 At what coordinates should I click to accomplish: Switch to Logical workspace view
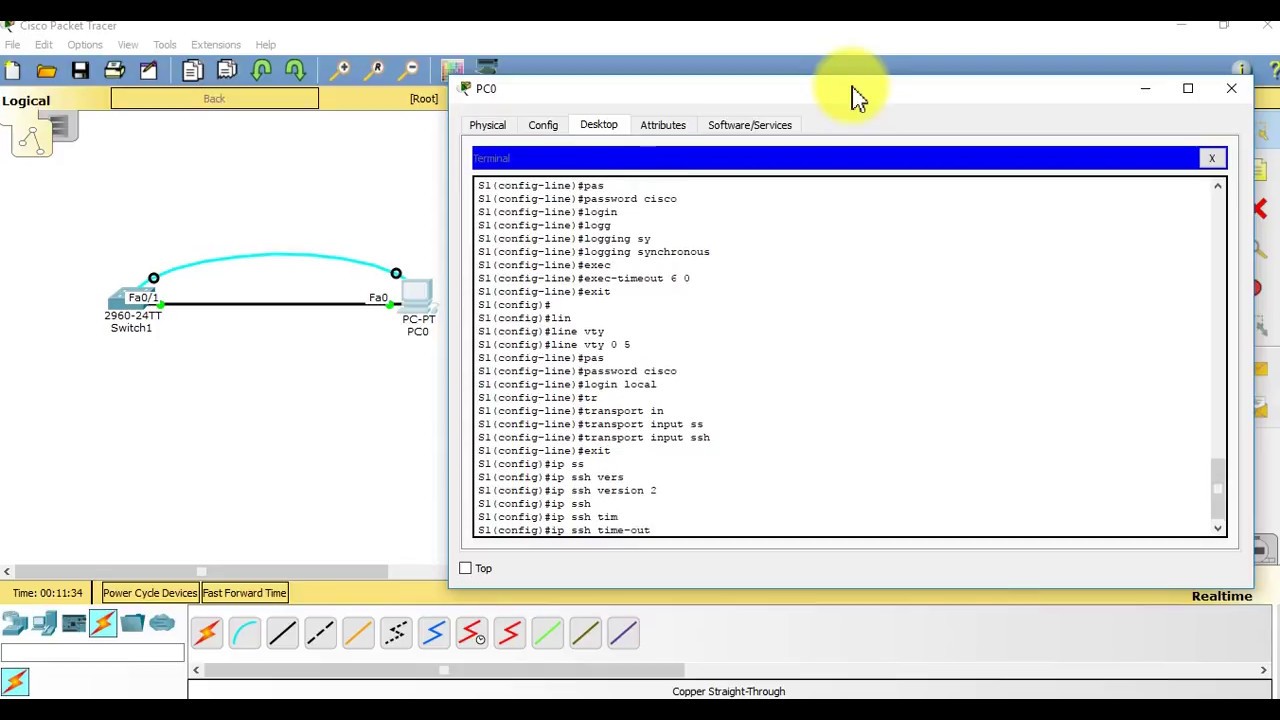coord(26,100)
